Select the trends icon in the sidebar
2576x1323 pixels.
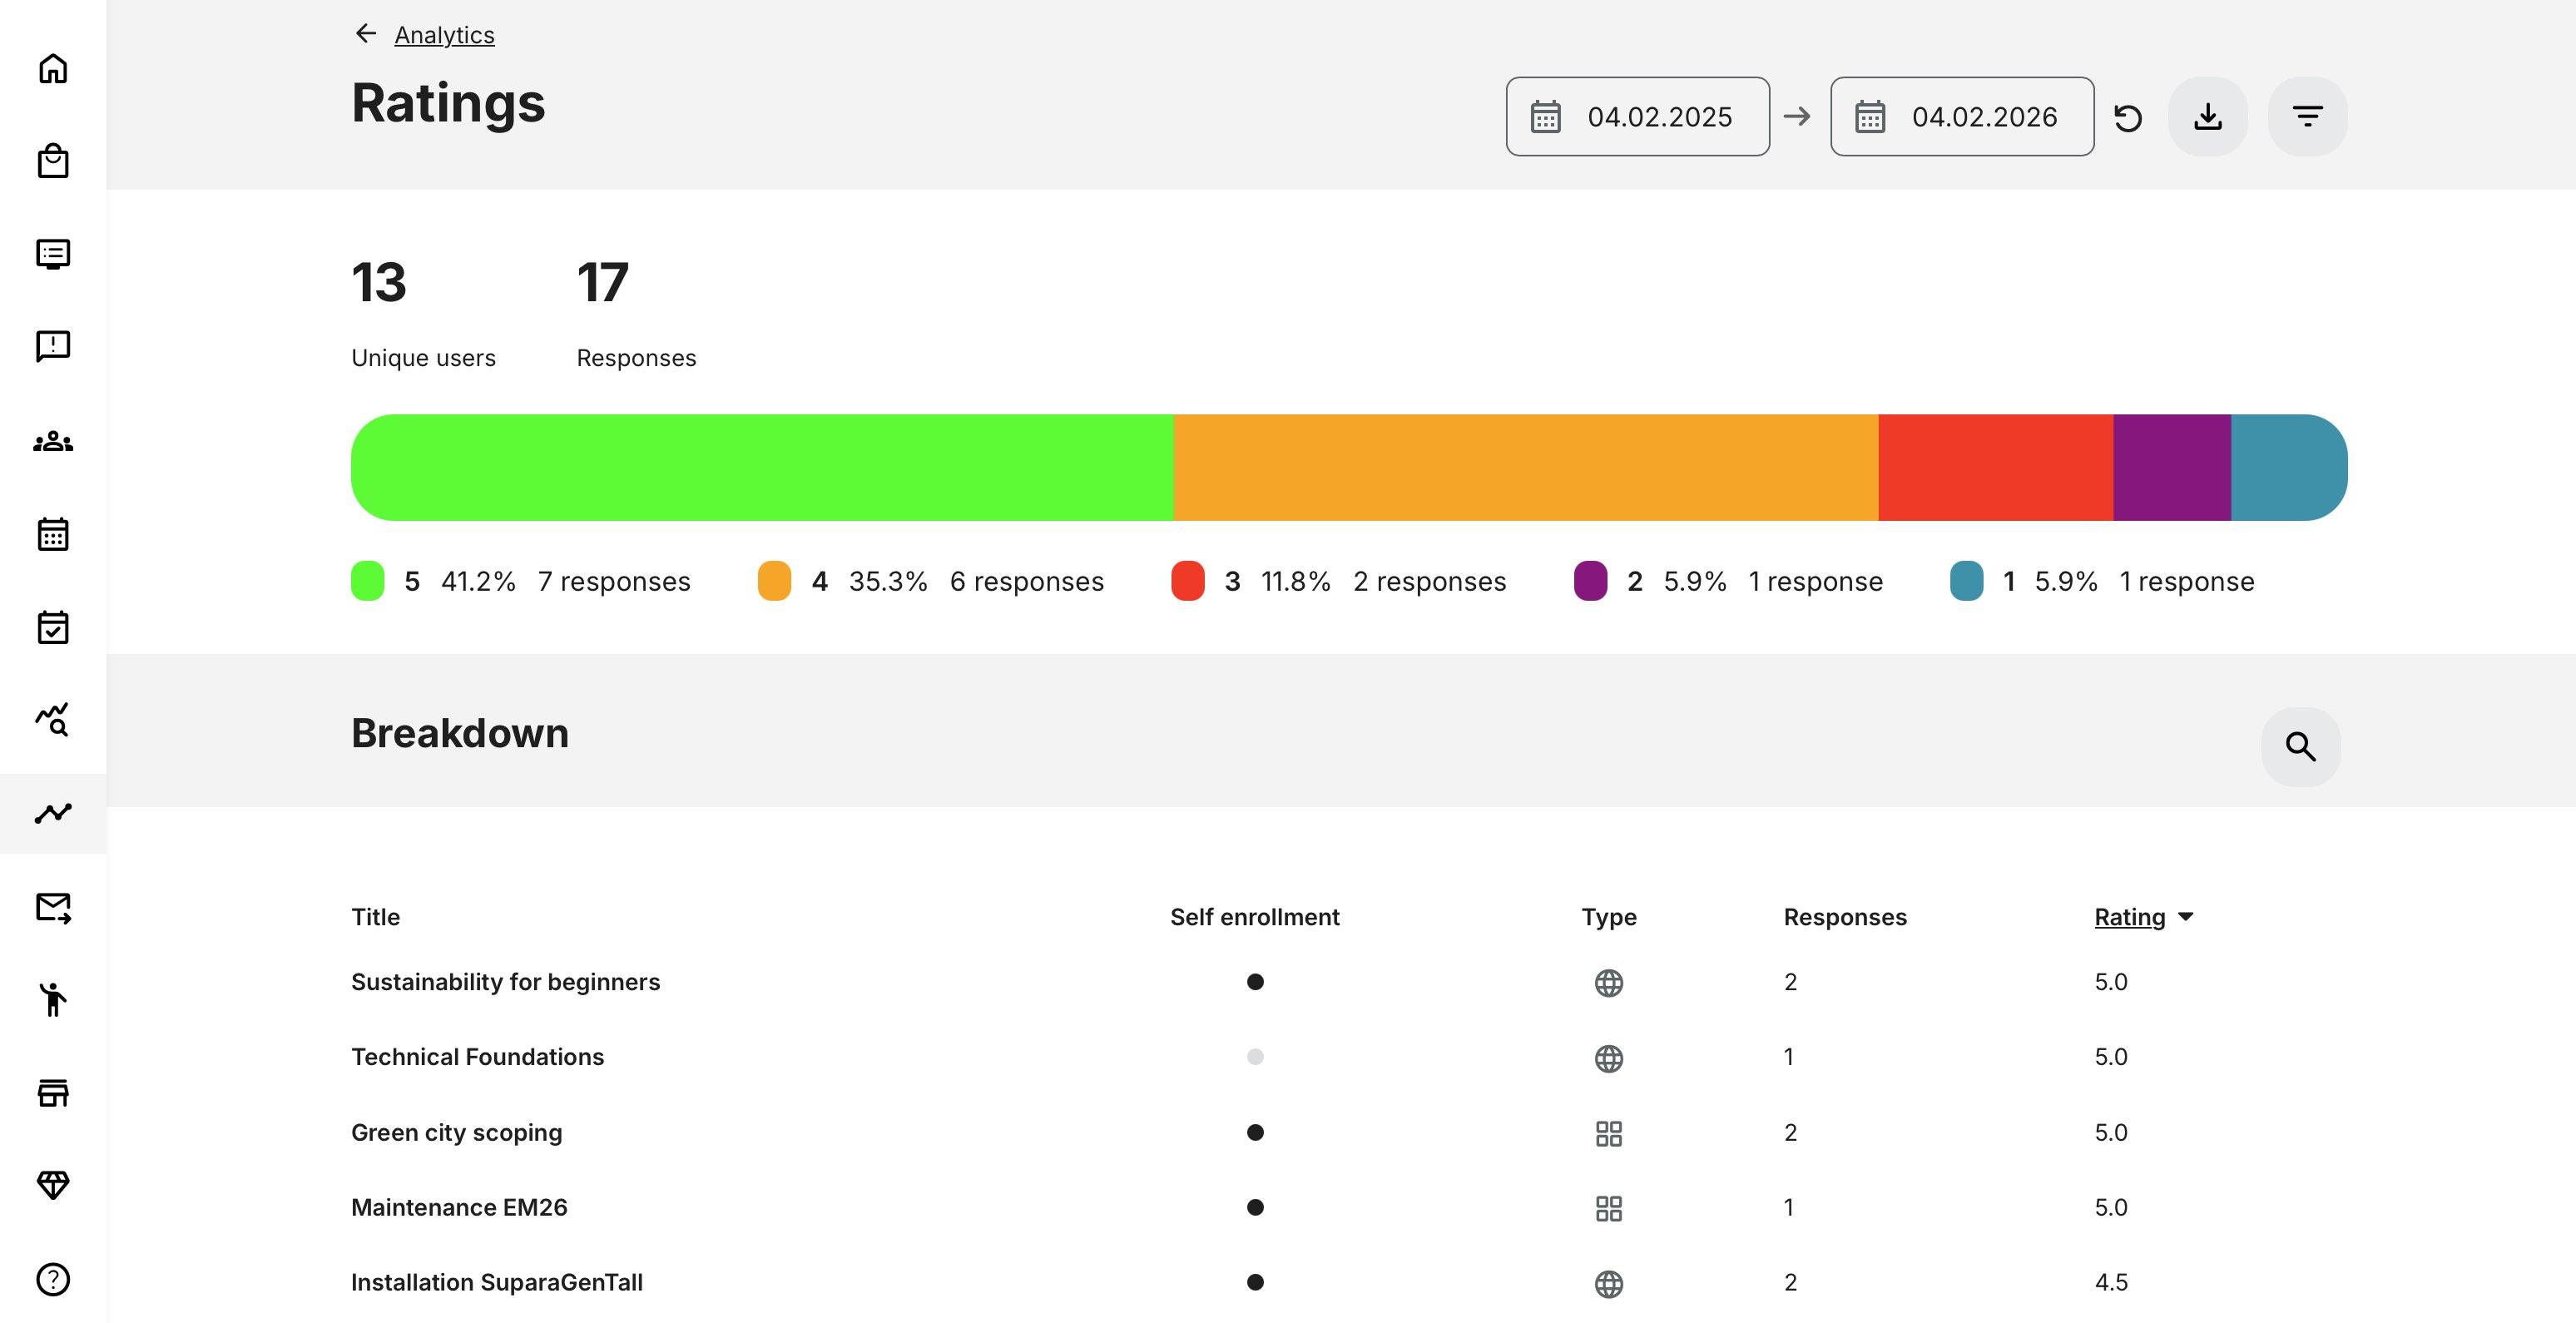[x=53, y=813]
